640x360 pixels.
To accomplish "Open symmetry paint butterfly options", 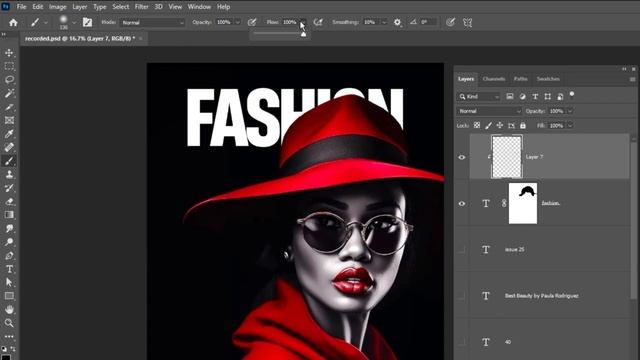I will click(468, 22).
